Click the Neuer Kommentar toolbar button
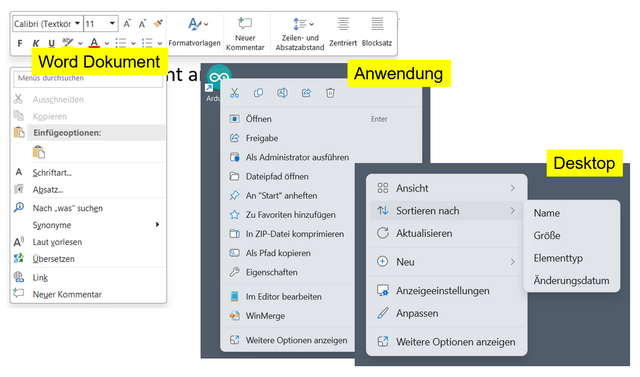 [245, 33]
